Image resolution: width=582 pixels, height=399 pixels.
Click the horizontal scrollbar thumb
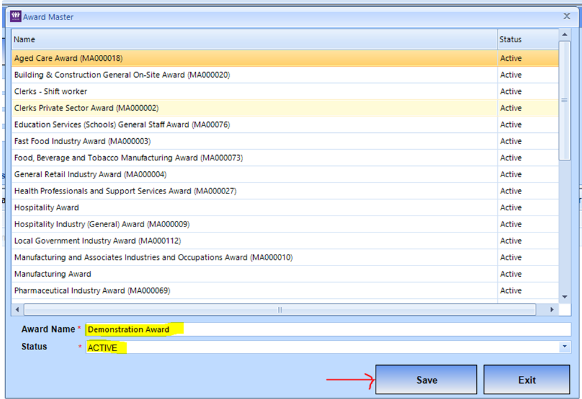coord(280,310)
